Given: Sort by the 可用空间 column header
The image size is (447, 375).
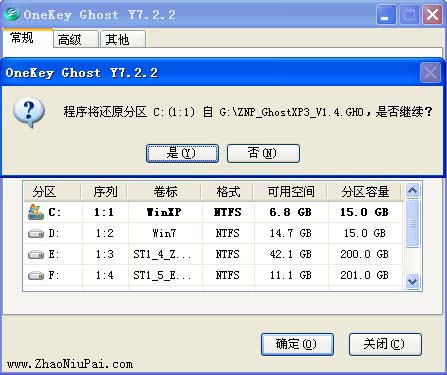Looking at the screenshot, I should tap(291, 192).
